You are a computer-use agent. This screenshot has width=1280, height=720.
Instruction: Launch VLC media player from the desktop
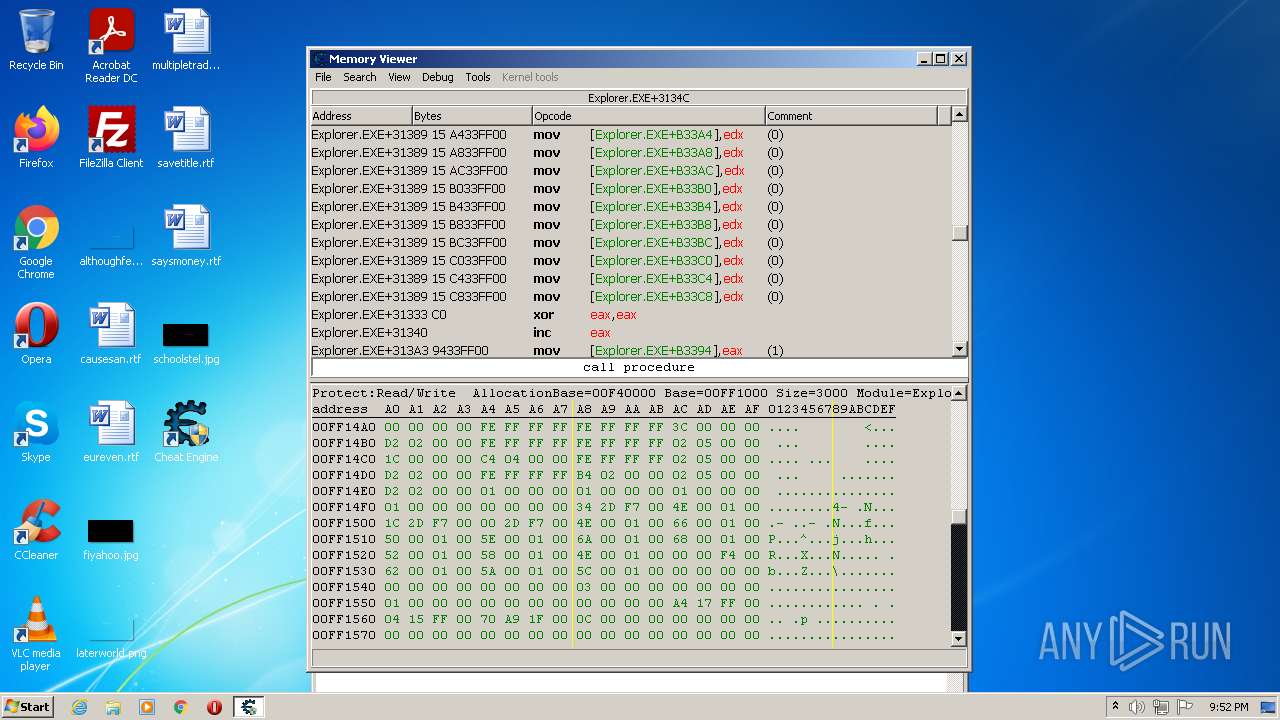coord(36,634)
